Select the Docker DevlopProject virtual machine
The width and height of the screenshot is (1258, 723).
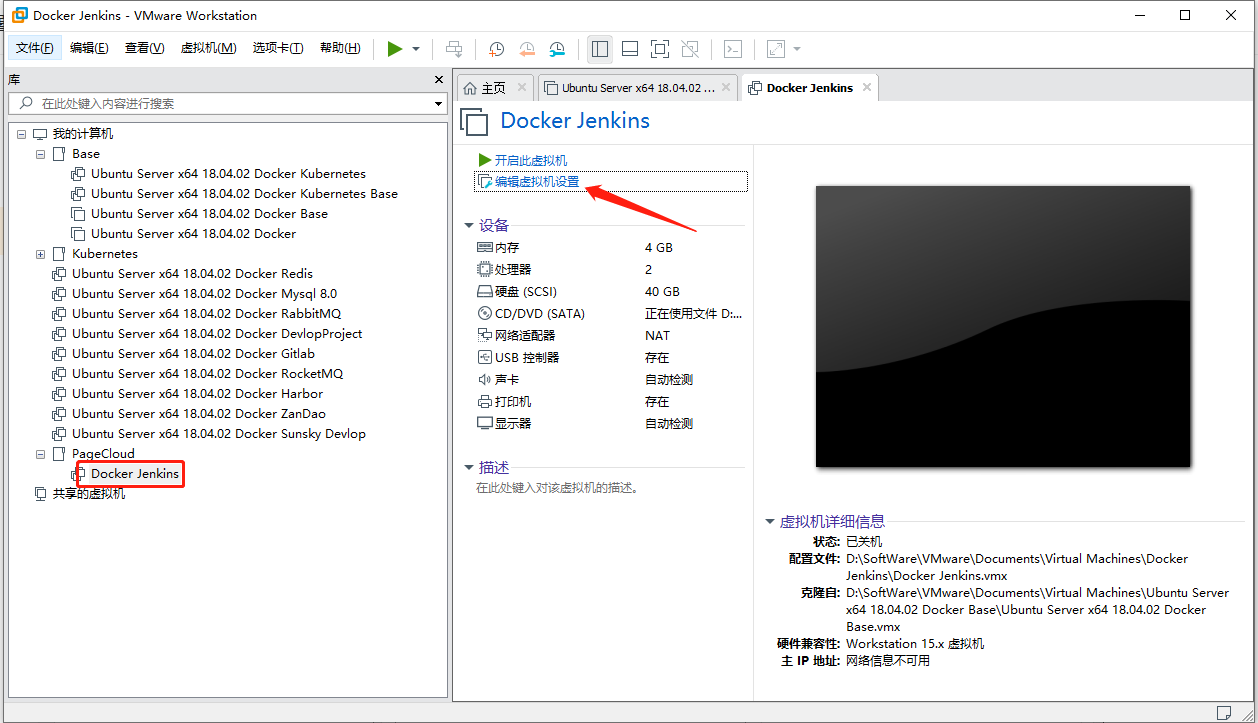217,334
